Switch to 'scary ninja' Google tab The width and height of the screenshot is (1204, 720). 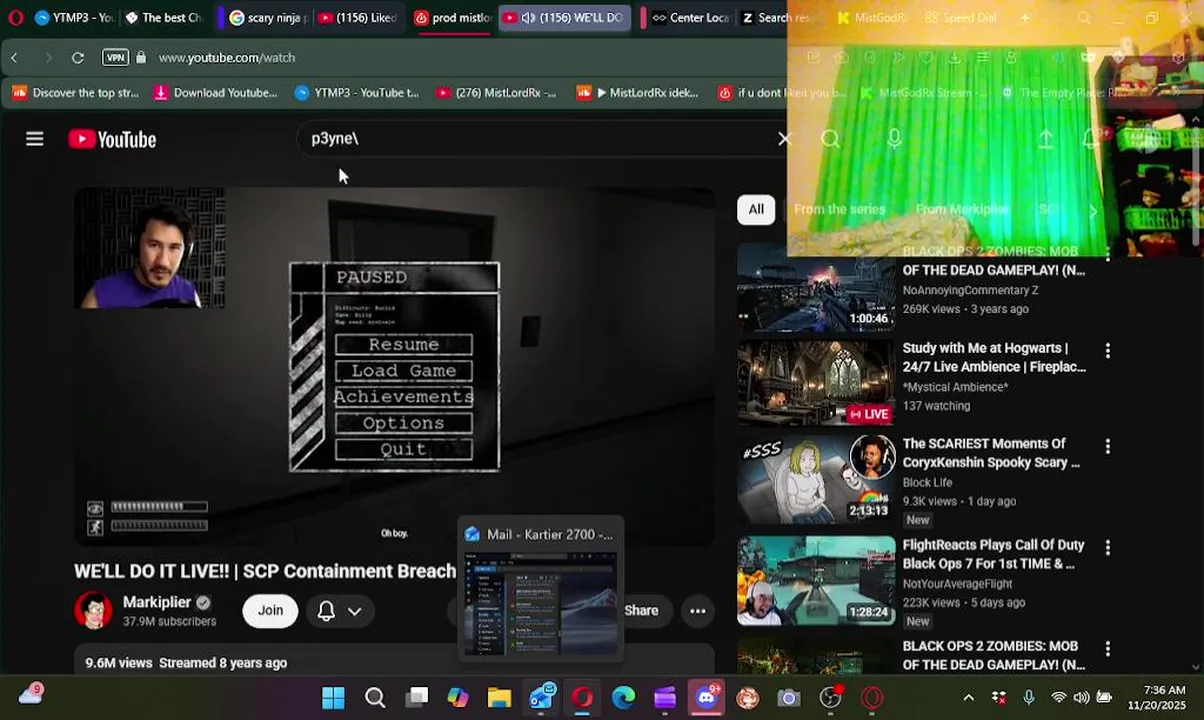[x=266, y=18]
